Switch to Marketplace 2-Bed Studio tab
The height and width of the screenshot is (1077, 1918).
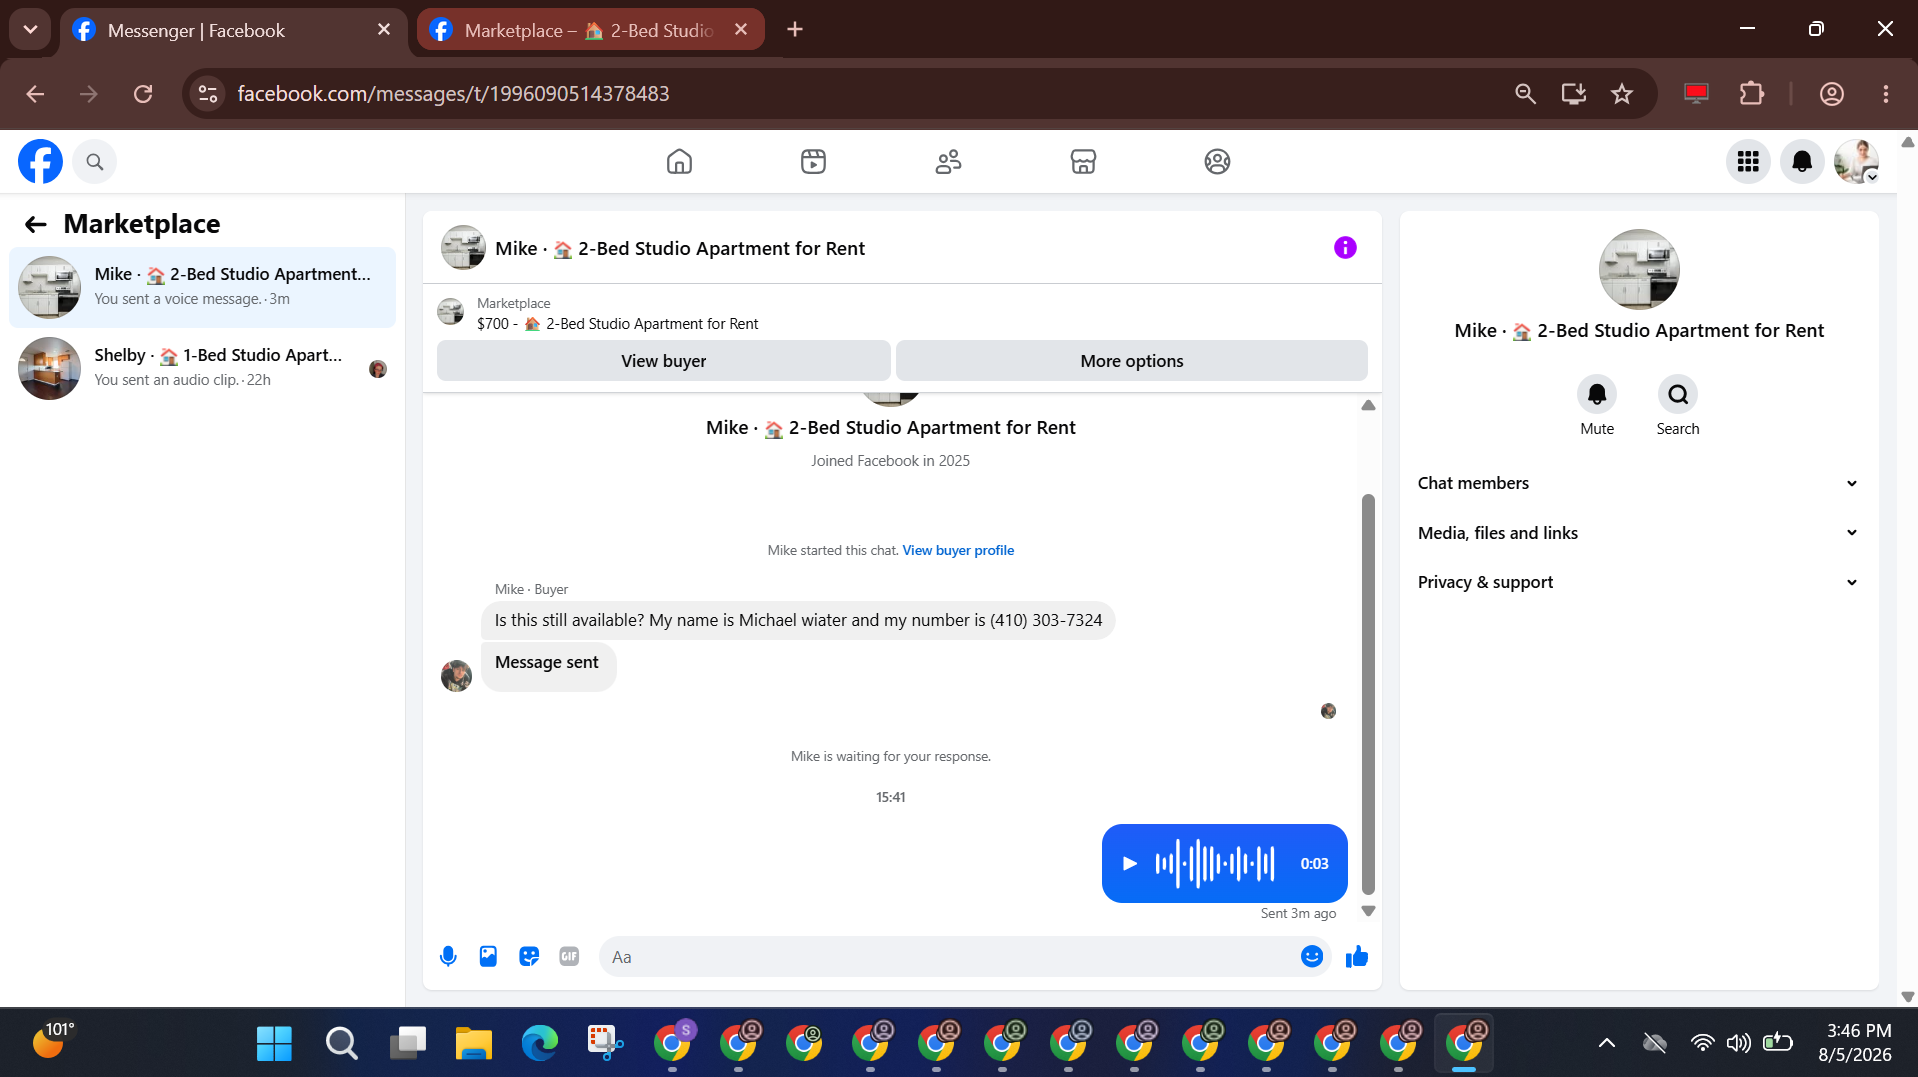pyautogui.click(x=588, y=30)
